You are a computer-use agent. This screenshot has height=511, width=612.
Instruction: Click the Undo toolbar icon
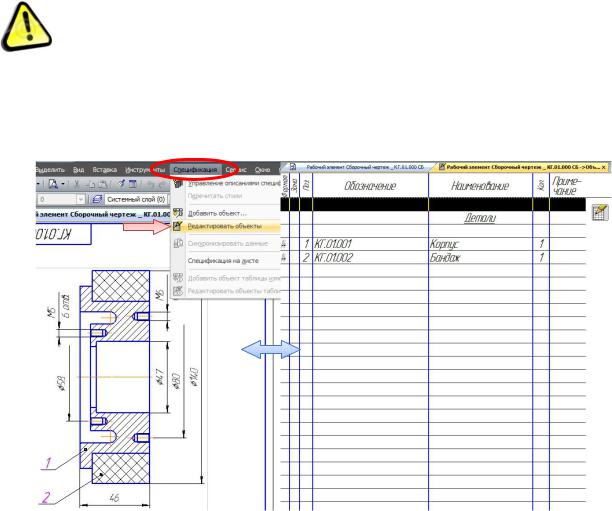coord(151,184)
